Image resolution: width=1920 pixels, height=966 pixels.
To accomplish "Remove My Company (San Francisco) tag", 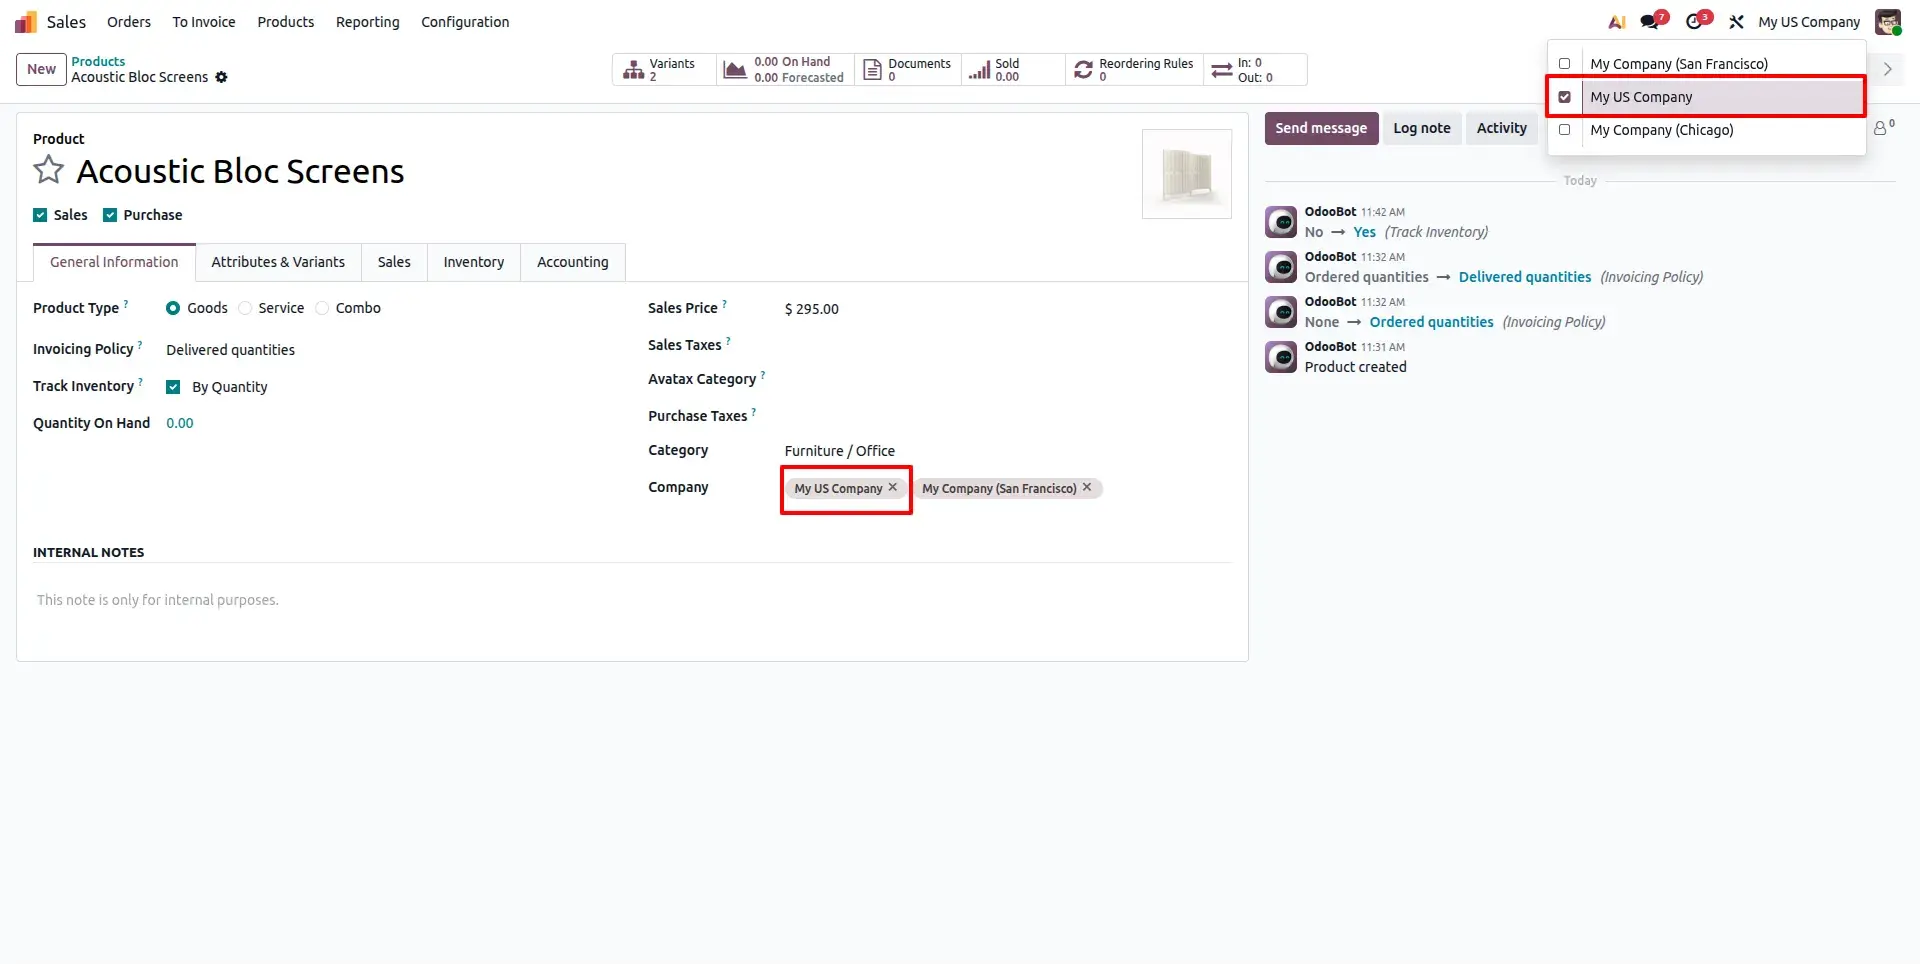I will coord(1087,487).
